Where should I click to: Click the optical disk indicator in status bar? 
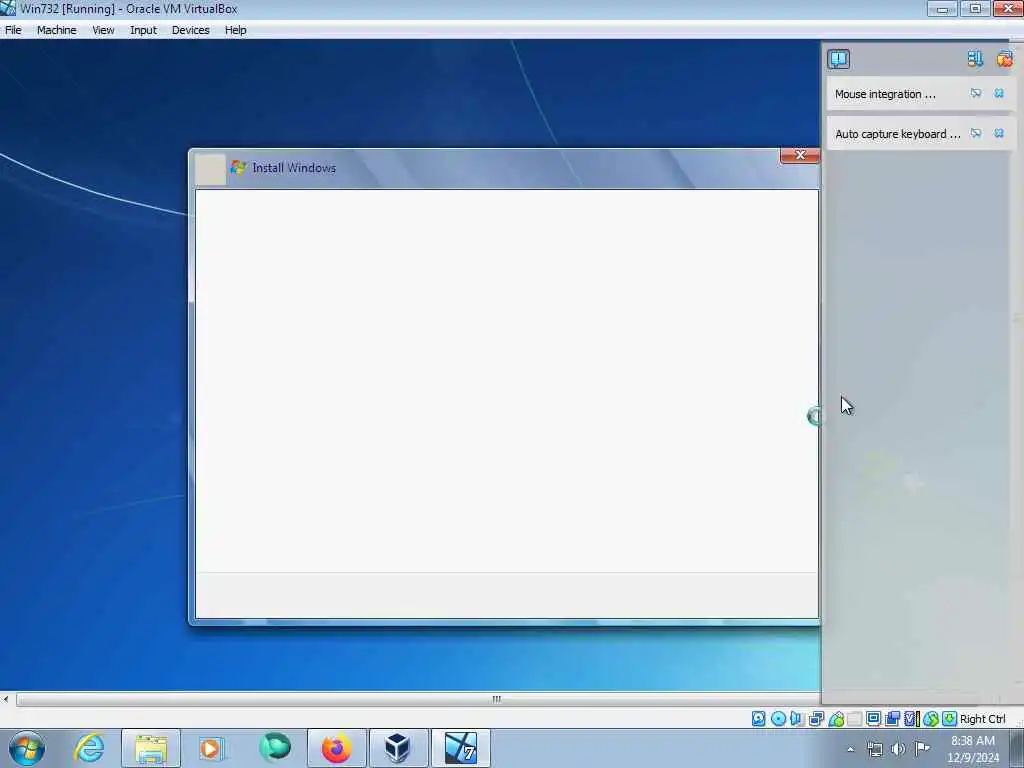coord(778,719)
